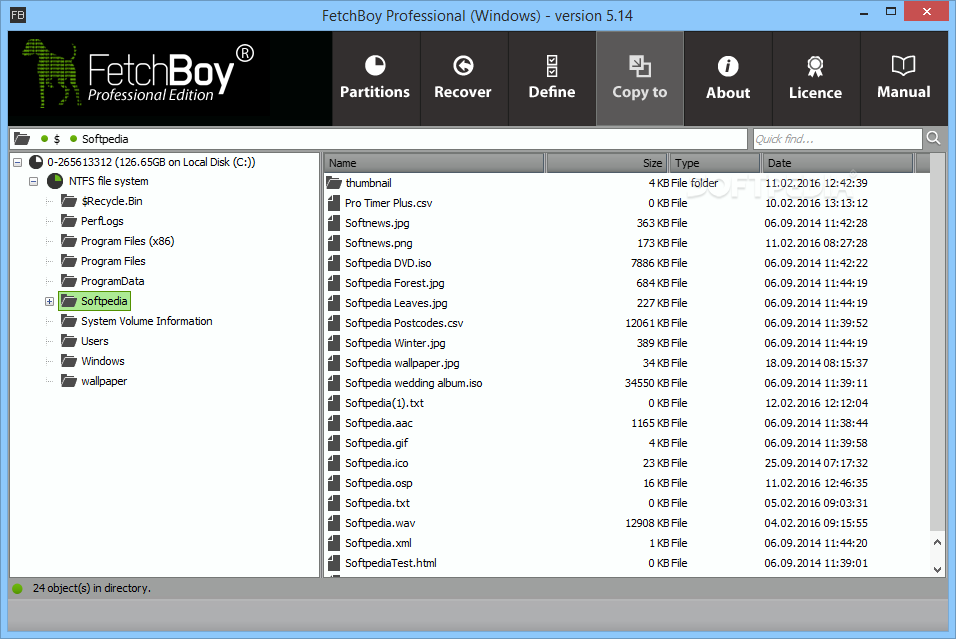The width and height of the screenshot is (956, 639).
Task: Select the Softpedia.wav file name
Action: tap(380, 523)
